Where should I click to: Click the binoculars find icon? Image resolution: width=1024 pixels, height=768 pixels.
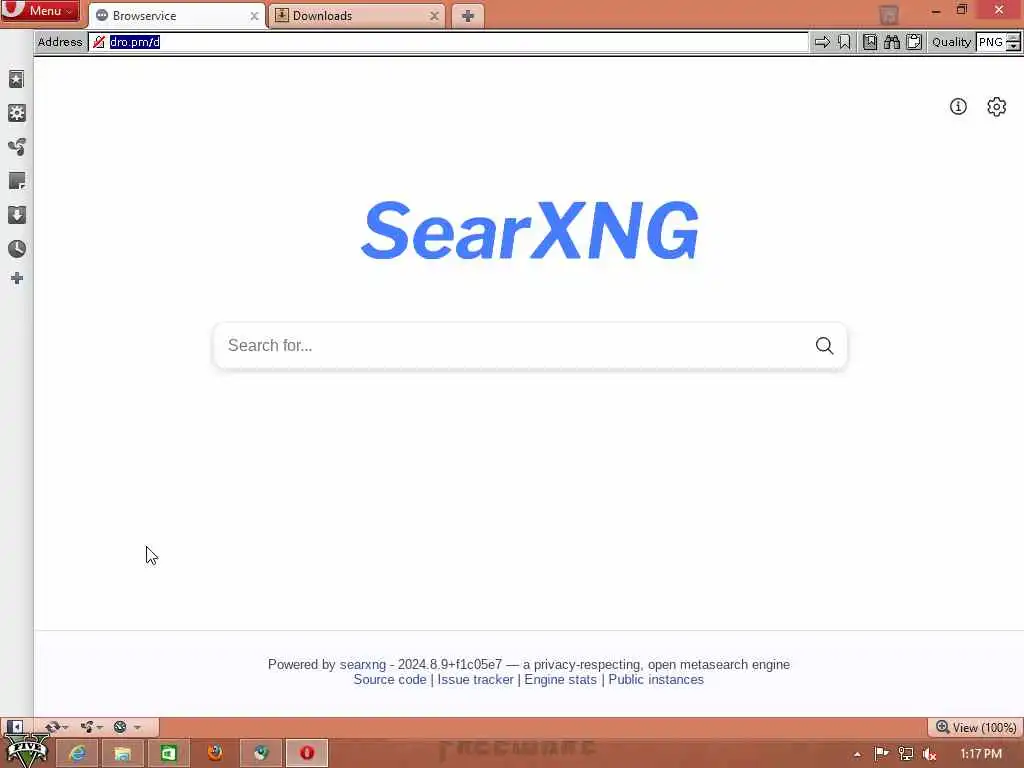point(892,42)
